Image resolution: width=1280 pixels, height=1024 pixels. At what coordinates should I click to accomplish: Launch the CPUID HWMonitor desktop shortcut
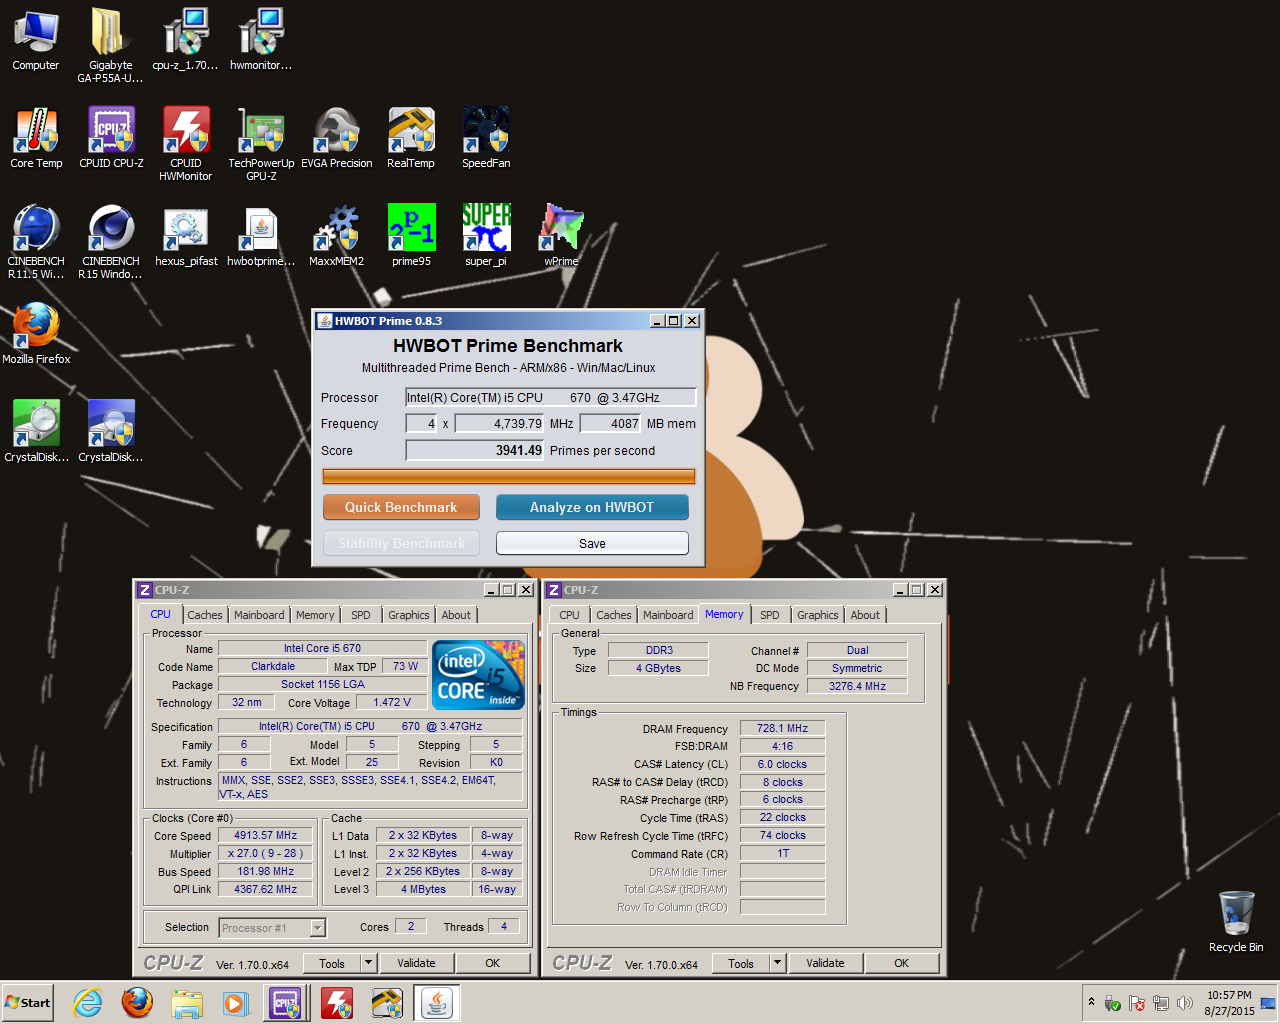pos(186,143)
